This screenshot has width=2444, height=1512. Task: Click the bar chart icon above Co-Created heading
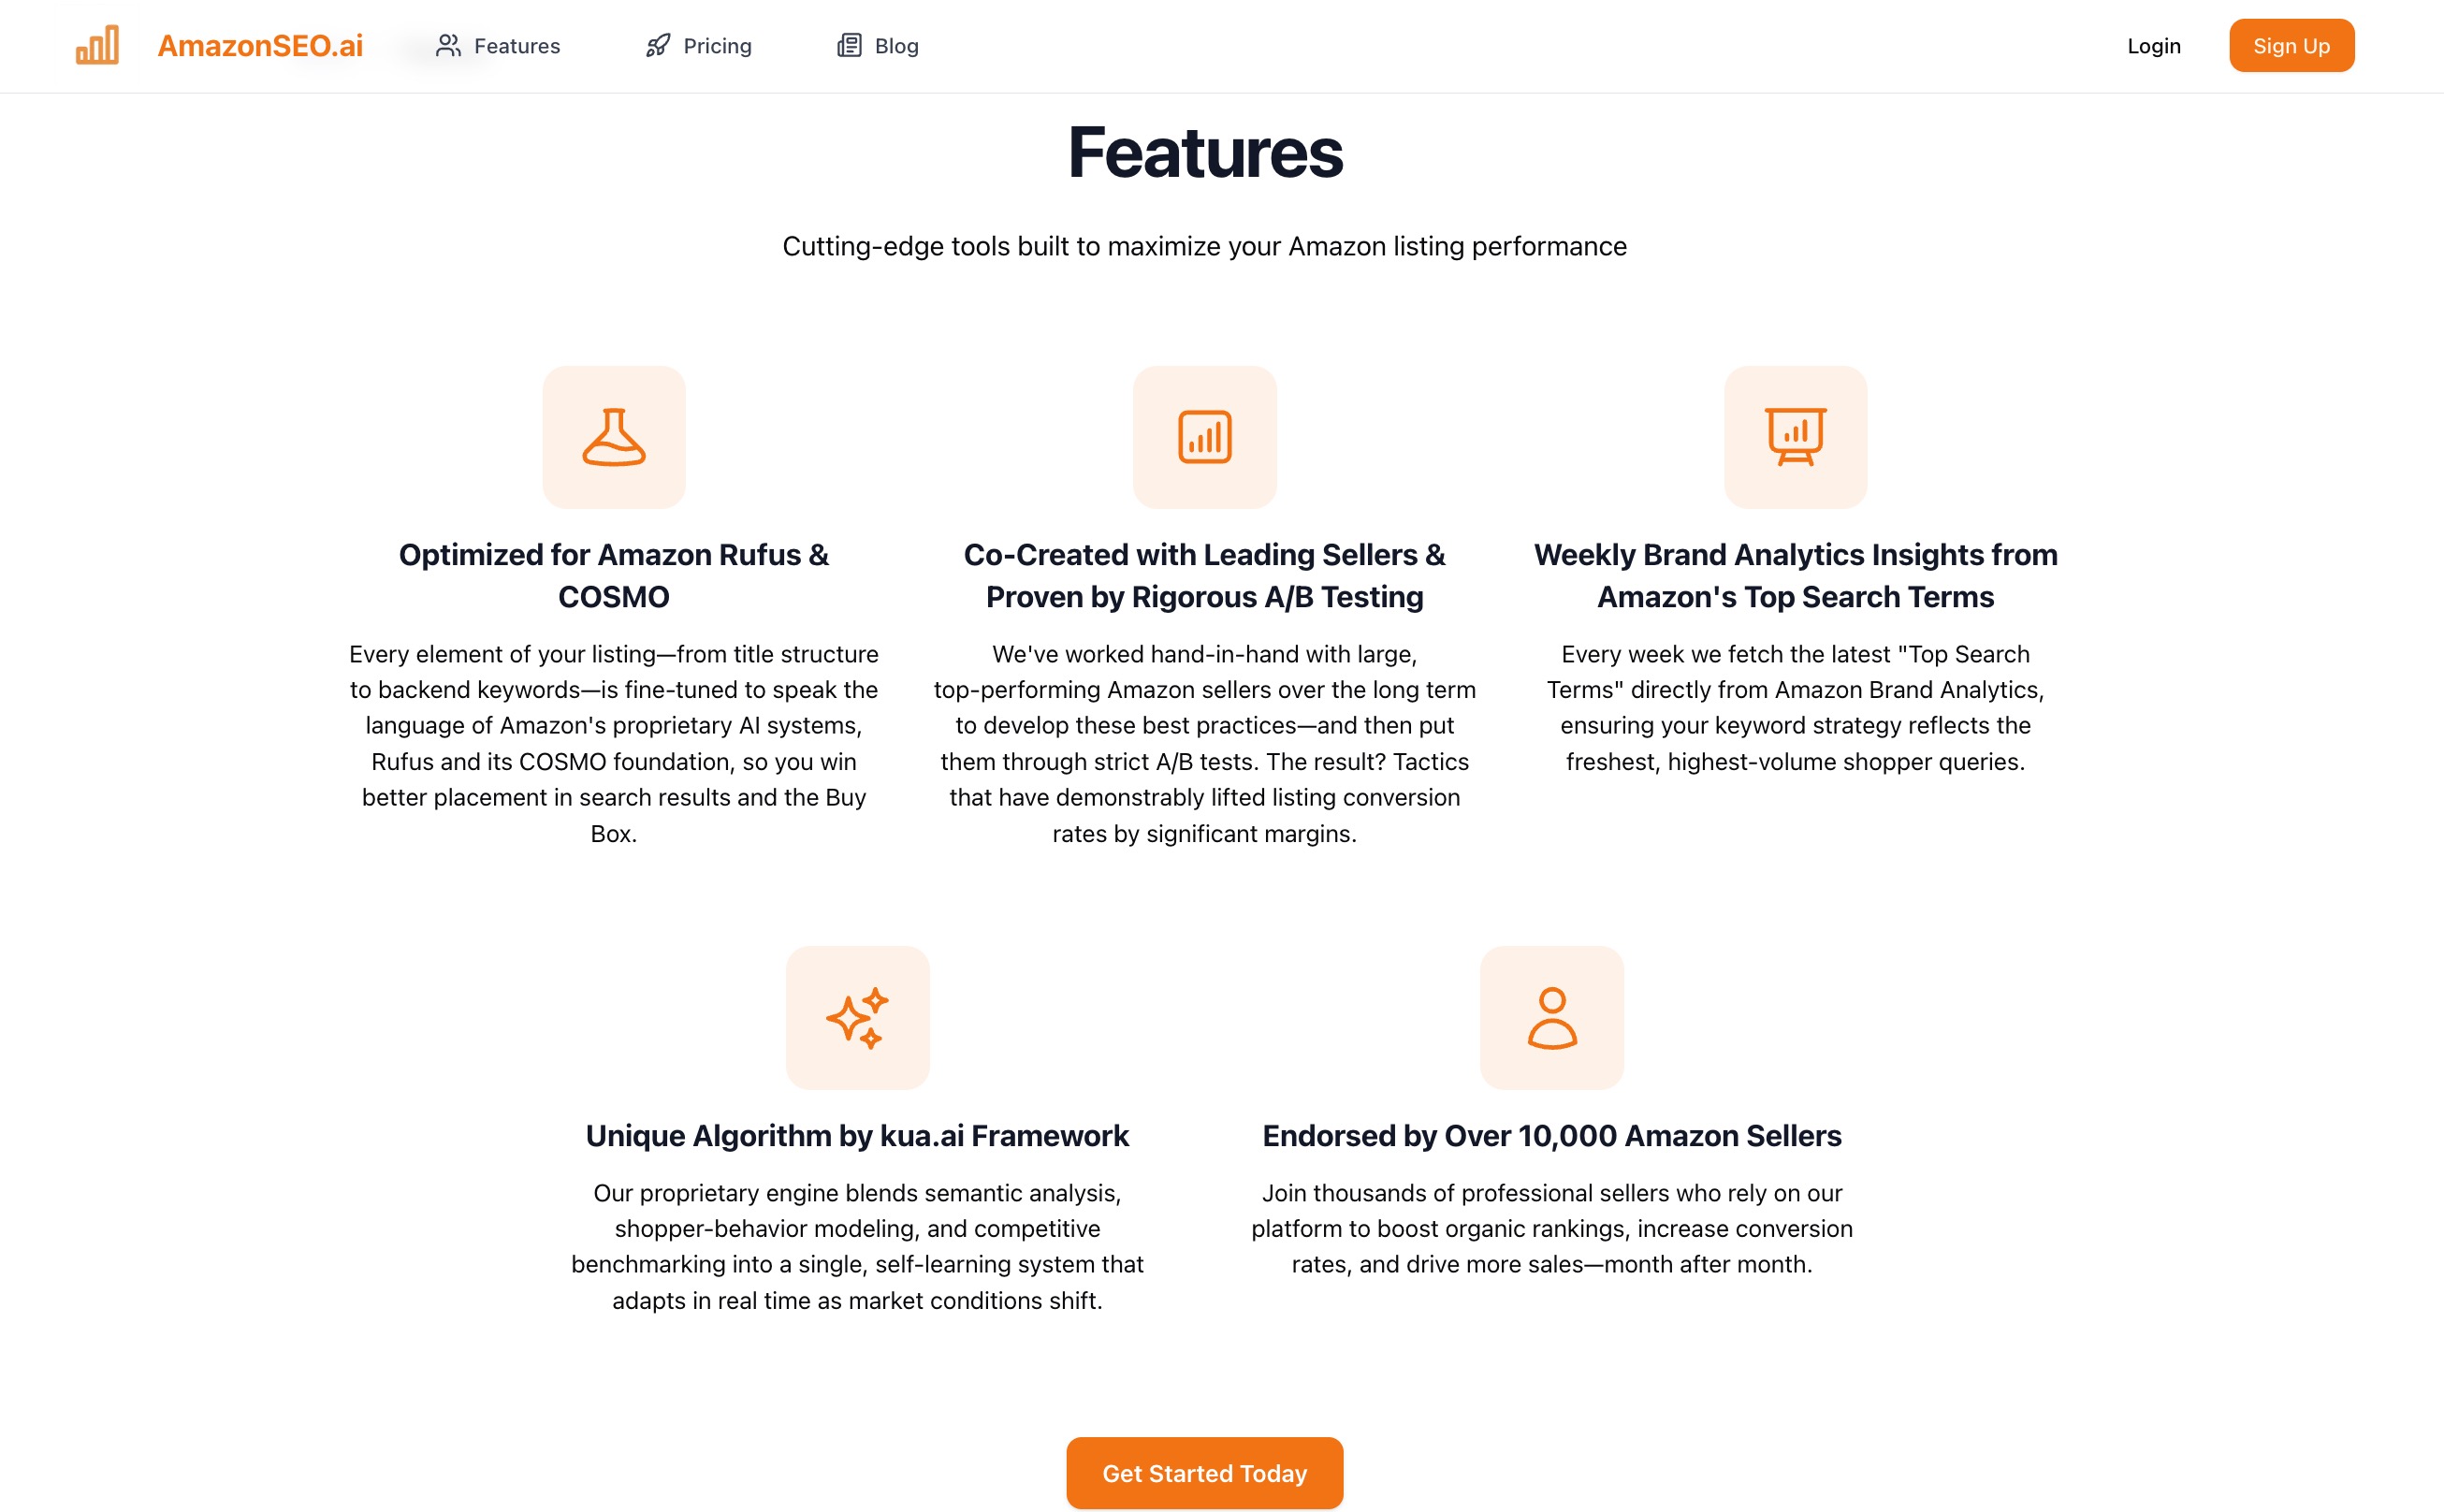pos(1204,437)
